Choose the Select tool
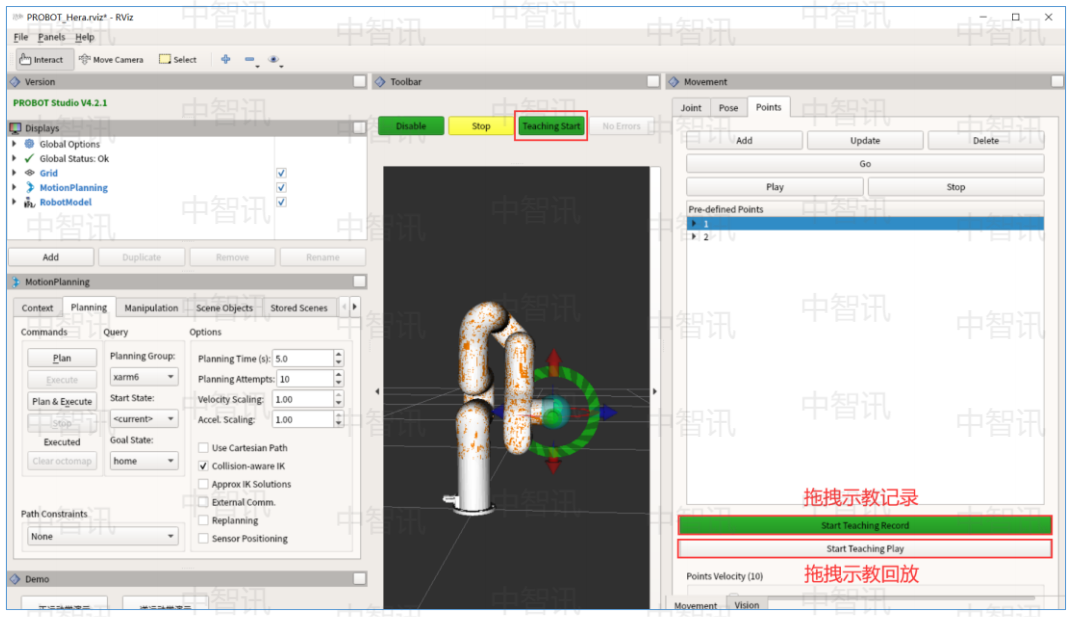Image resolution: width=1071 pixels, height=617 pixels. point(178,59)
